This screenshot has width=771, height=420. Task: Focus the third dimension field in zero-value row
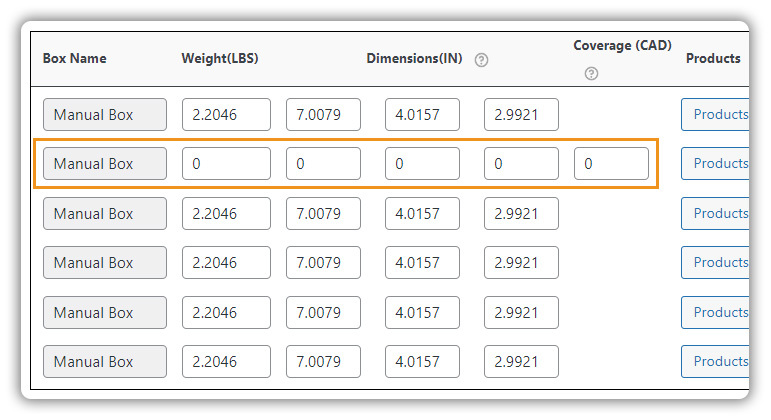tap(521, 164)
